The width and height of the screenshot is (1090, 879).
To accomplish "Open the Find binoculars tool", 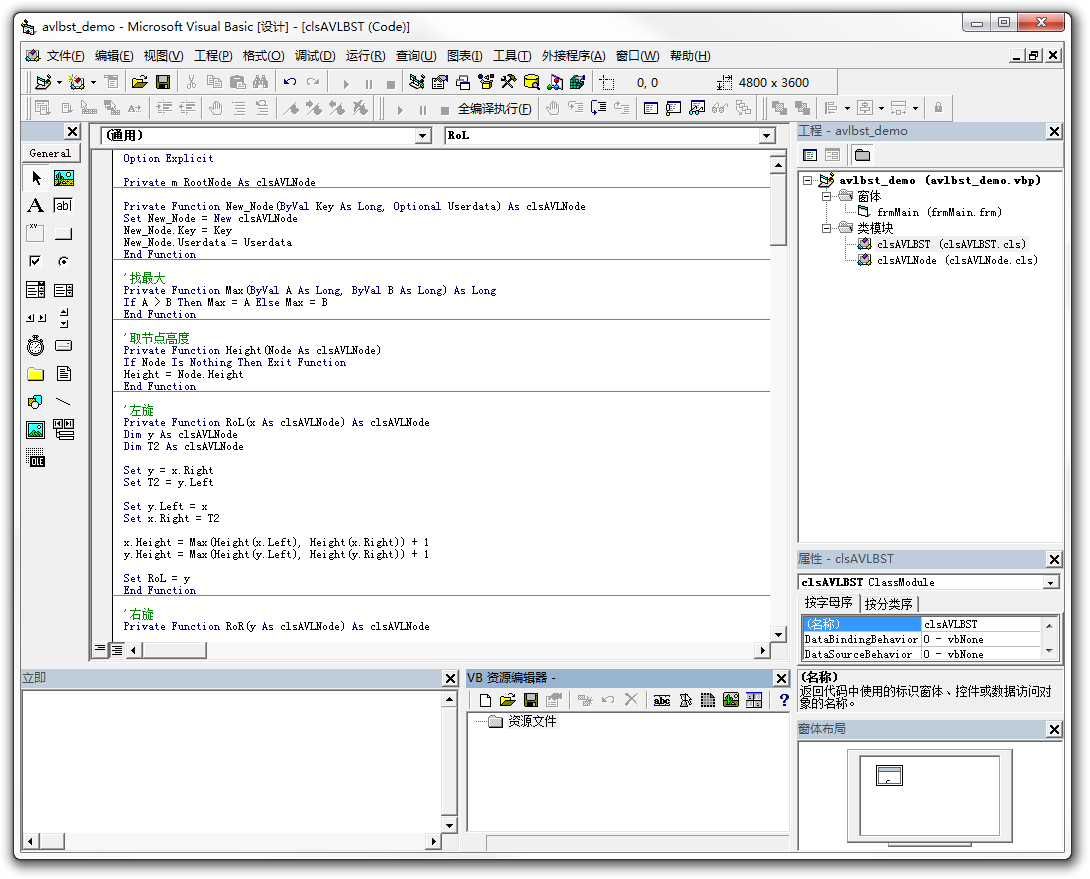I will tap(260, 82).
